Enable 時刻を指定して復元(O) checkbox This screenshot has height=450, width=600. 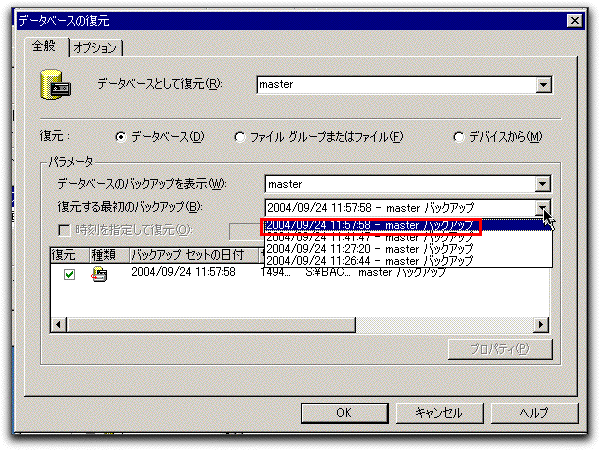64,230
